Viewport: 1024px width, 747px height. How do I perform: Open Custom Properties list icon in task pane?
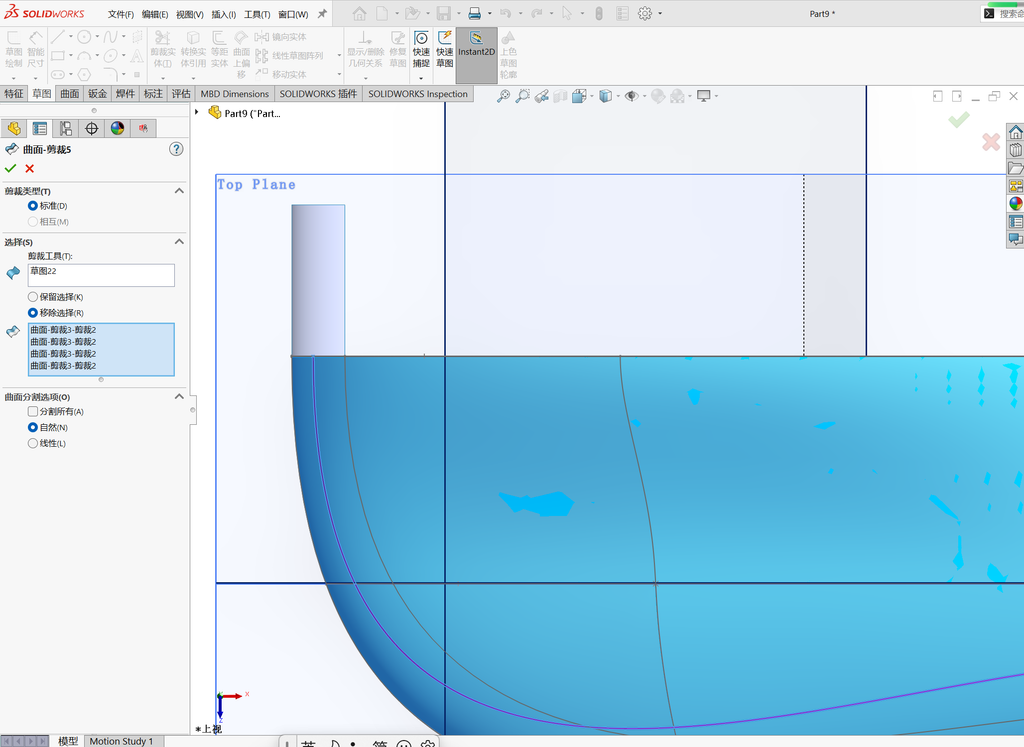point(1016,221)
